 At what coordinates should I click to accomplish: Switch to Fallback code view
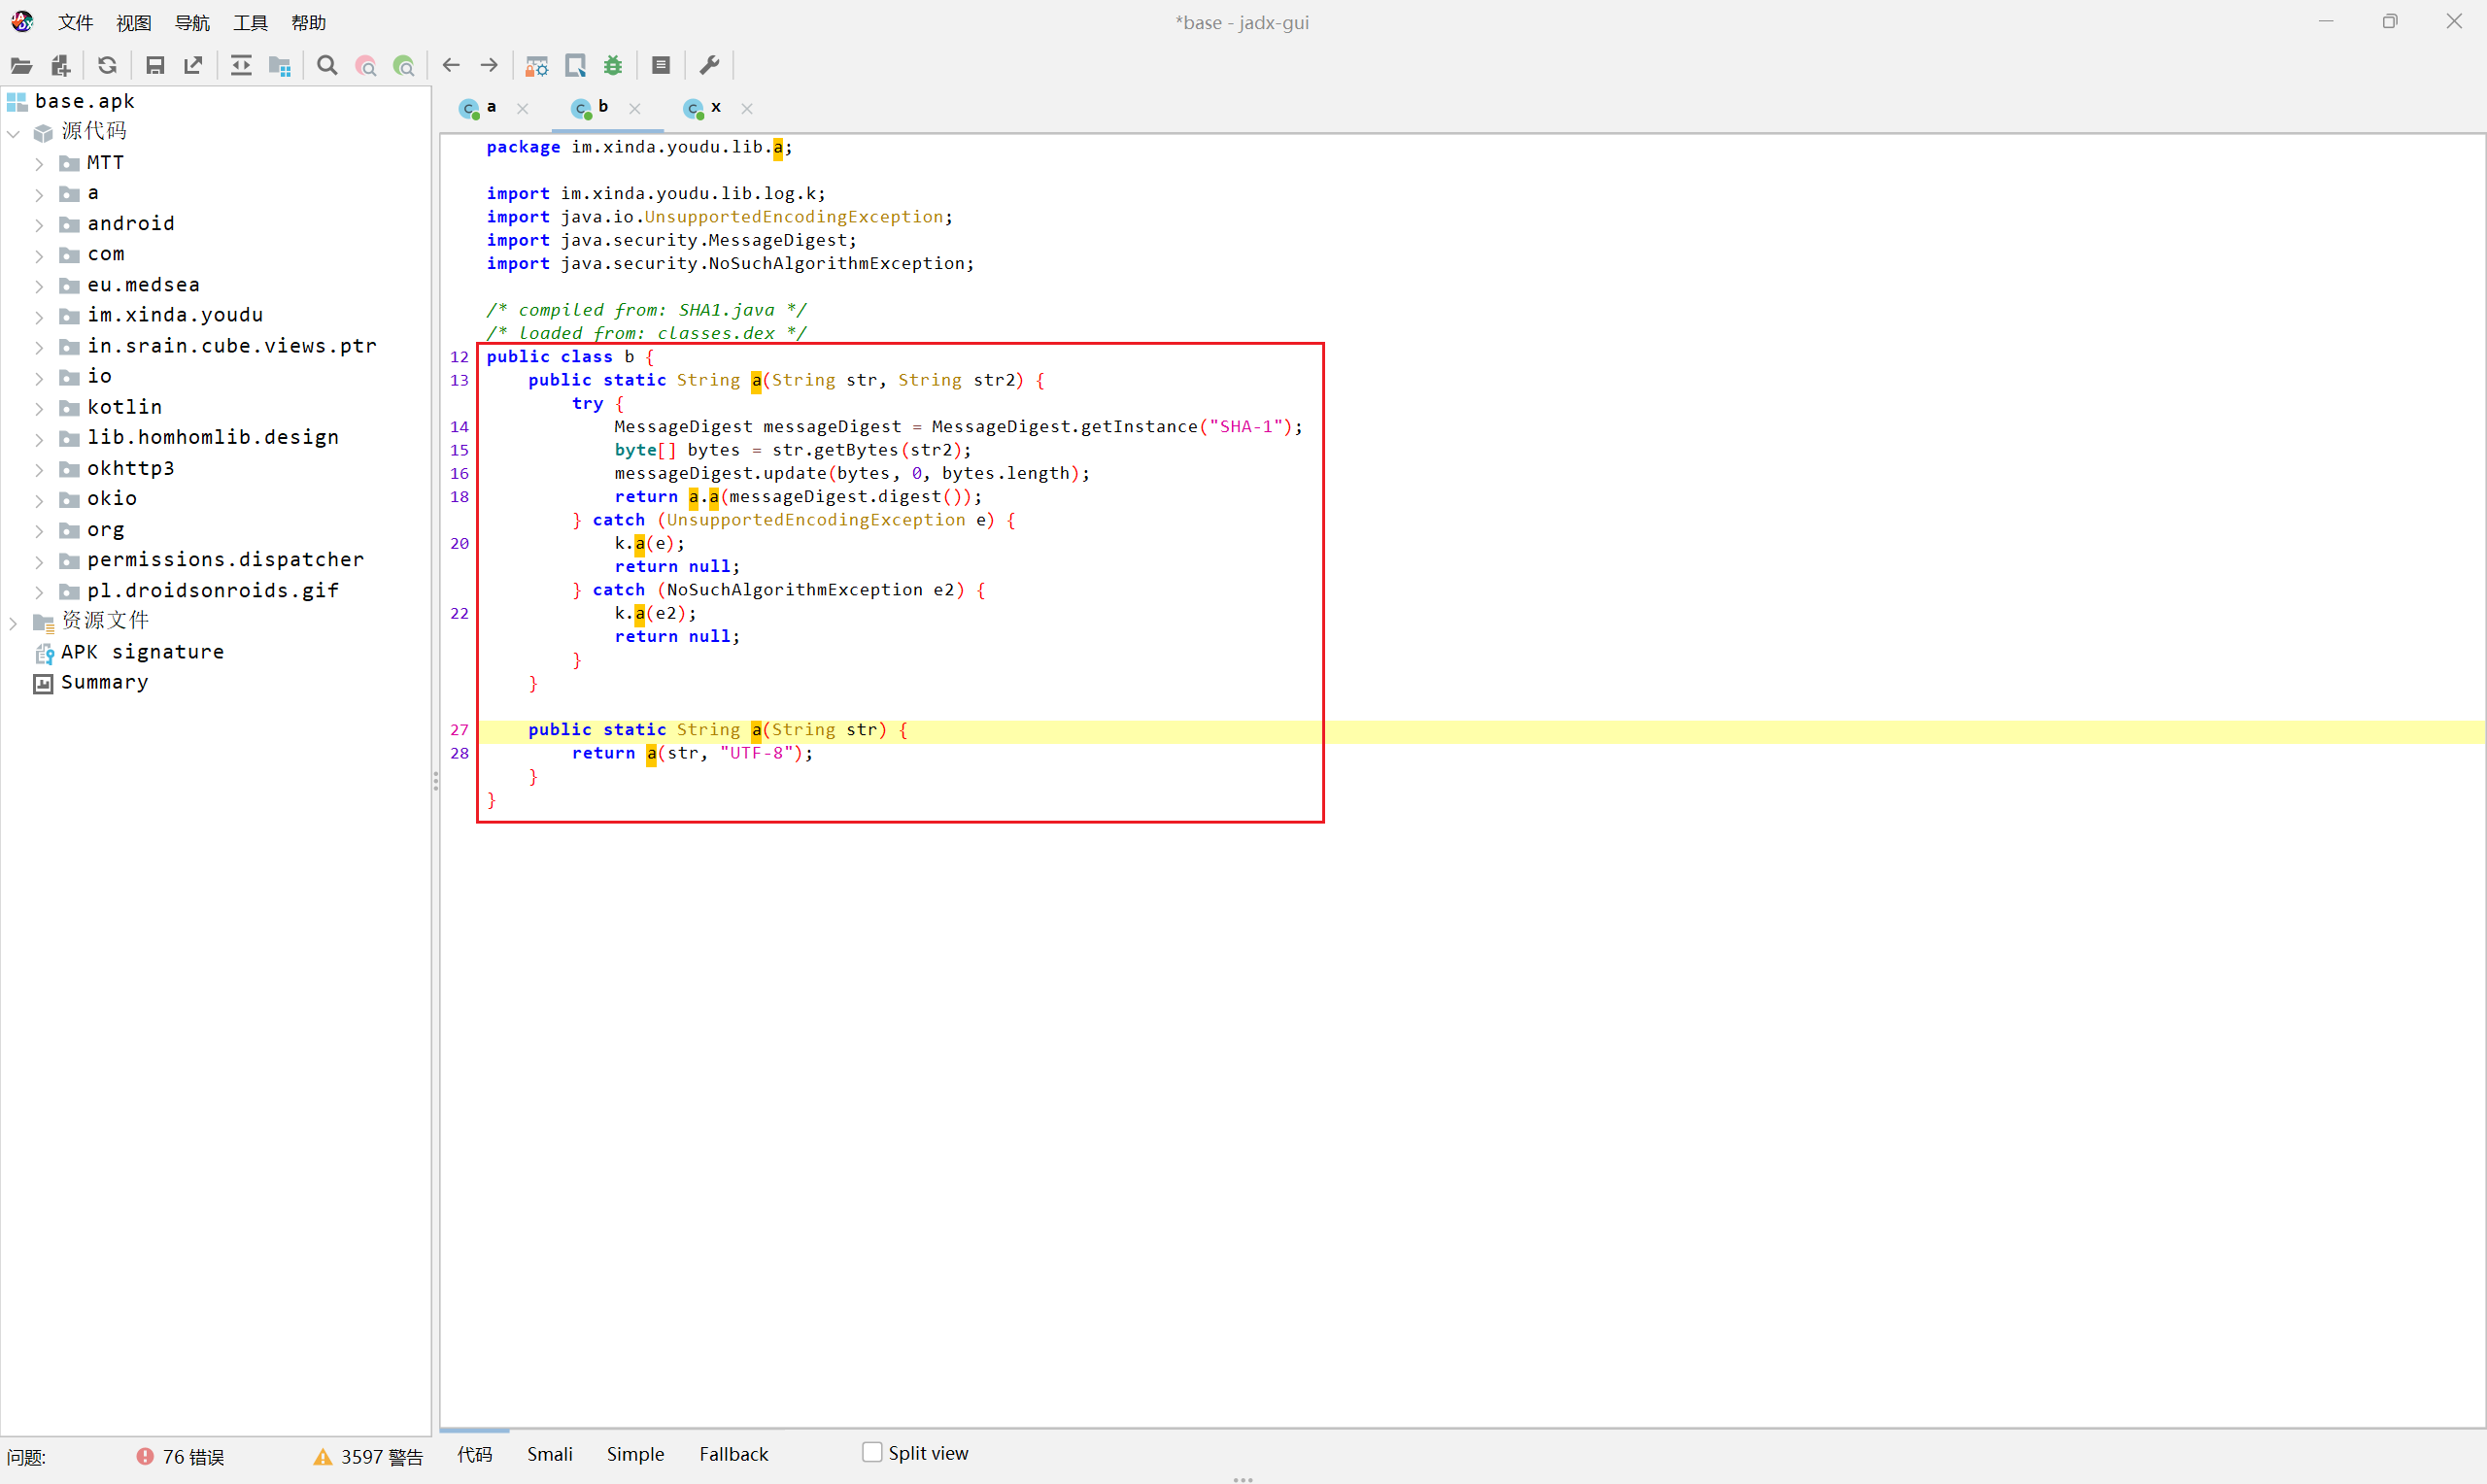tap(734, 1454)
